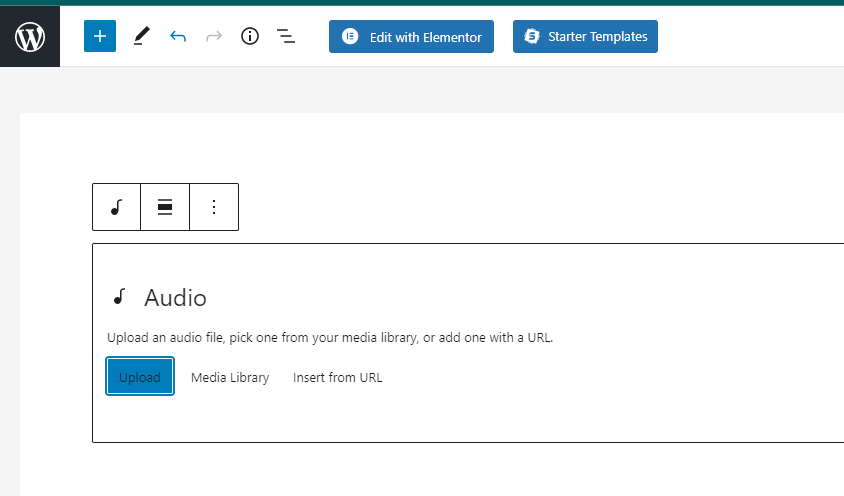This screenshot has width=844, height=496.
Task: Select the Tools pencil icon
Action: [x=141, y=36]
